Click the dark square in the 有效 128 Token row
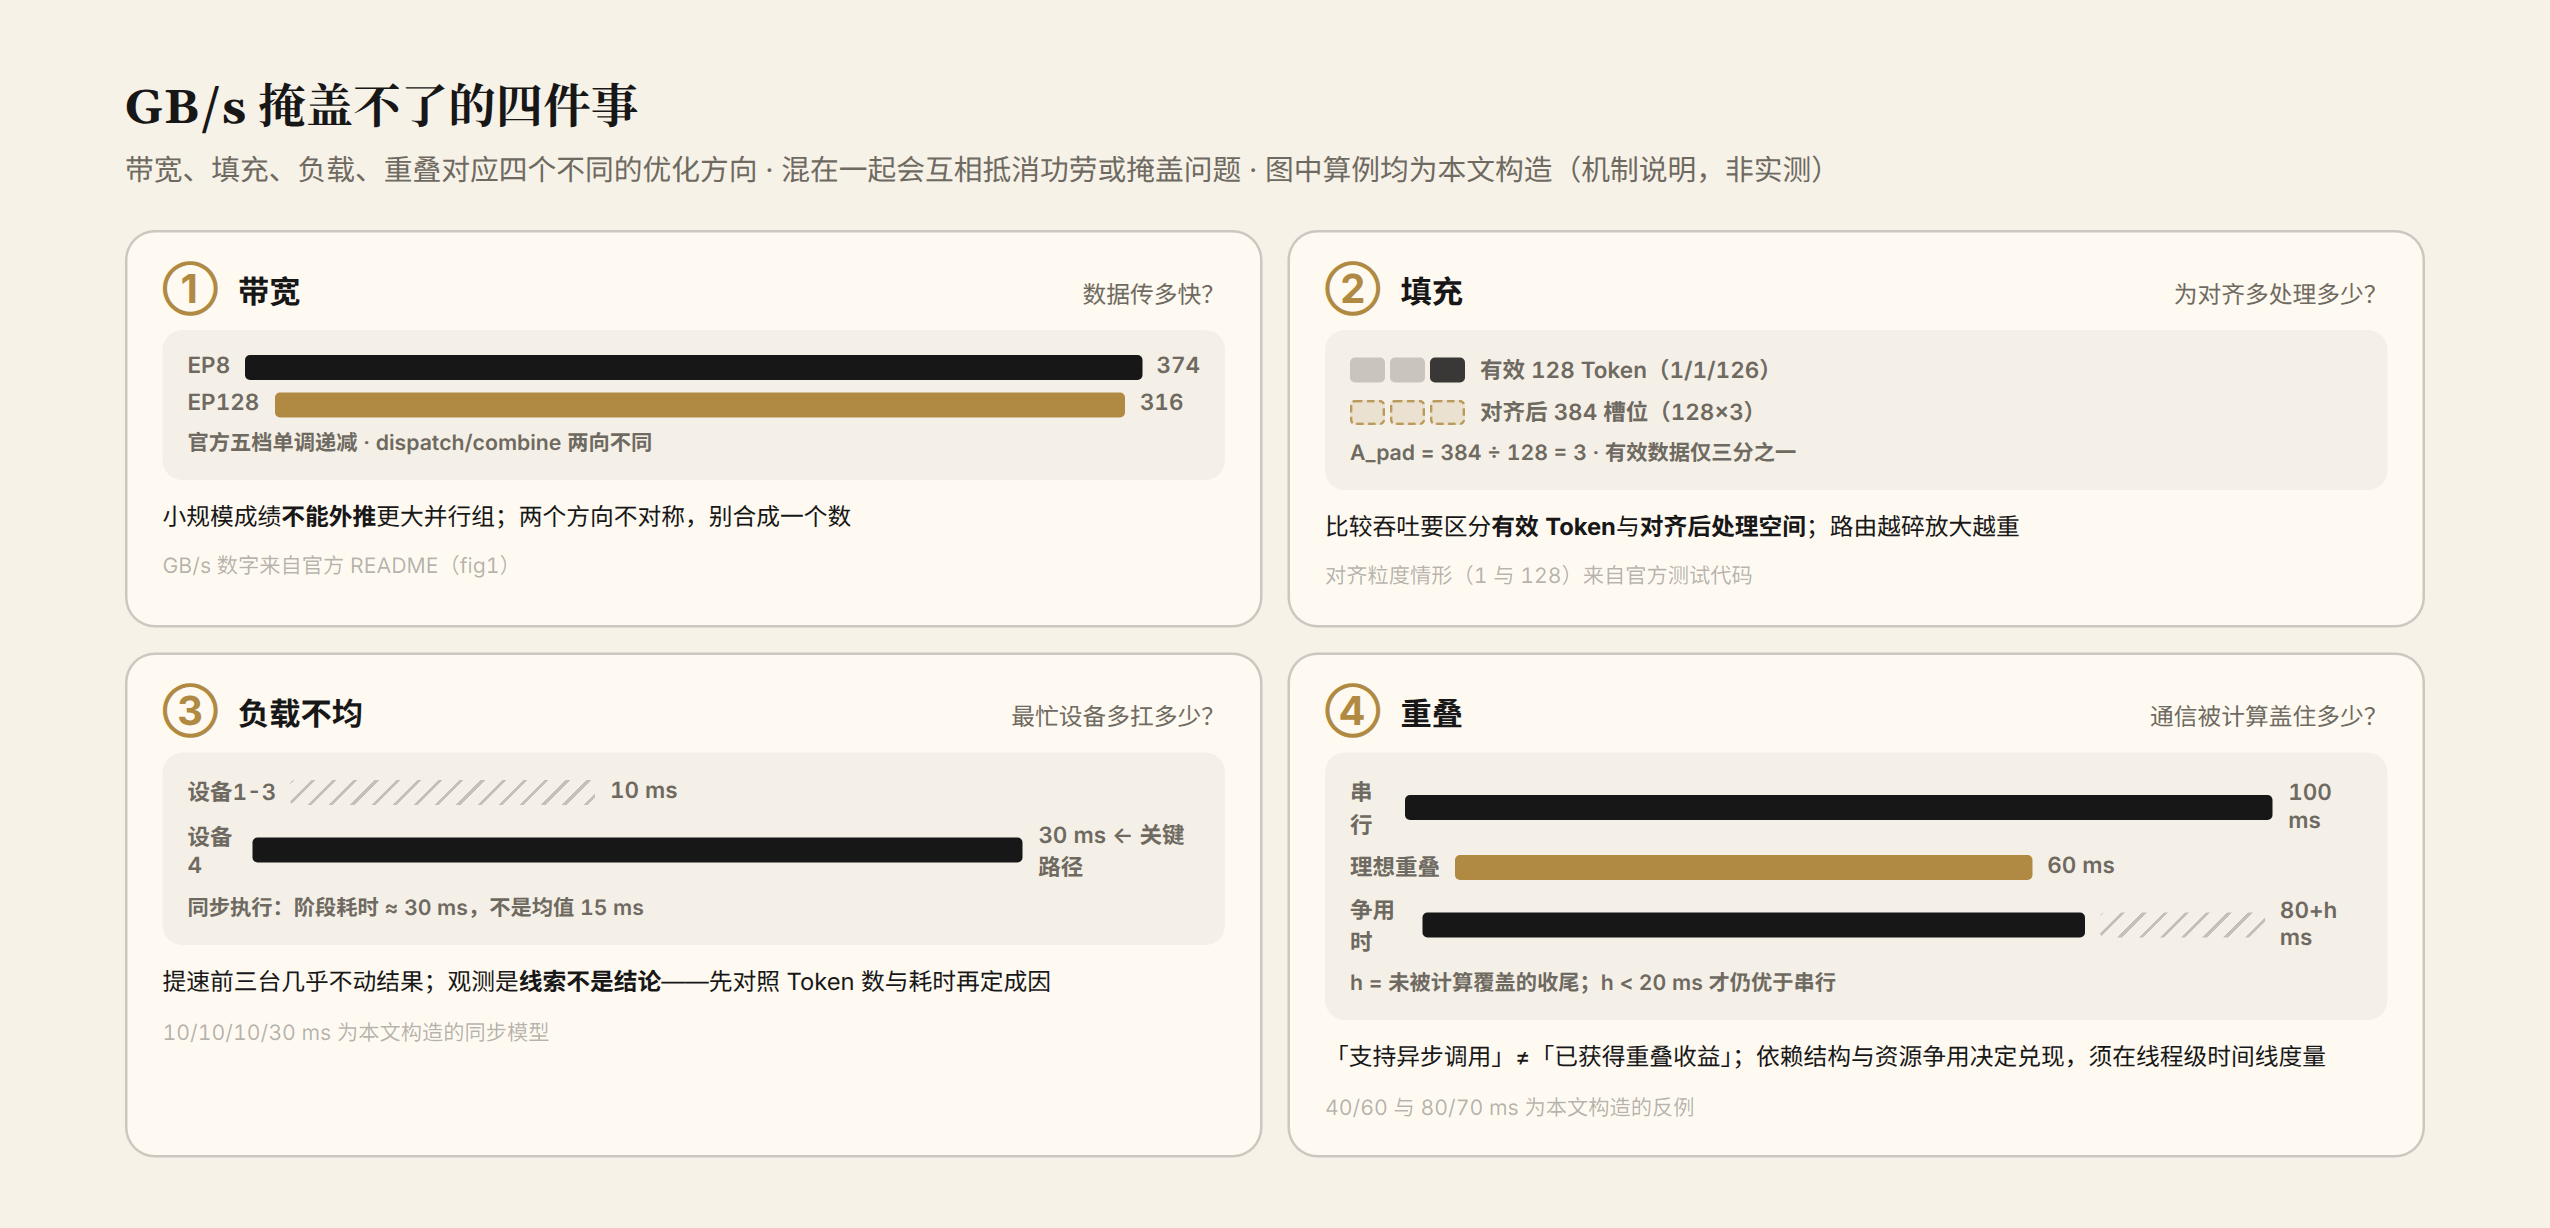This screenshot has height=1228, width=2550. [x=1447, y=370]
